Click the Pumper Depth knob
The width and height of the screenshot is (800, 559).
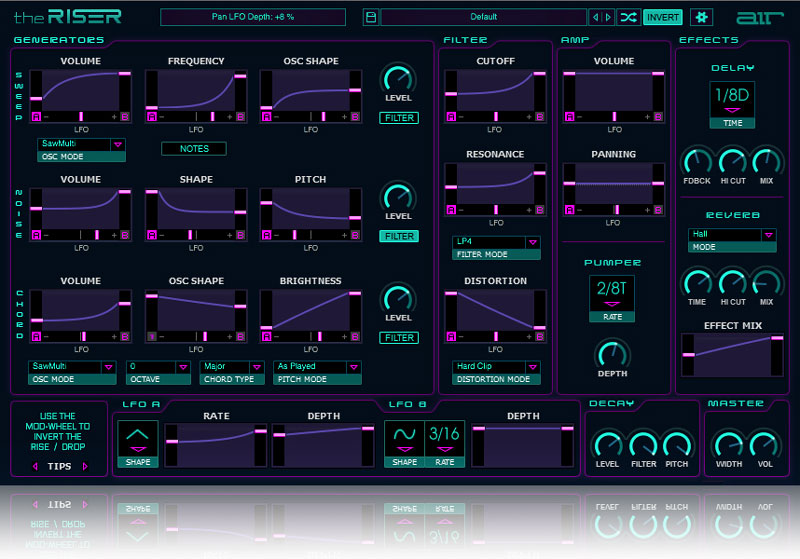(612, 353)
